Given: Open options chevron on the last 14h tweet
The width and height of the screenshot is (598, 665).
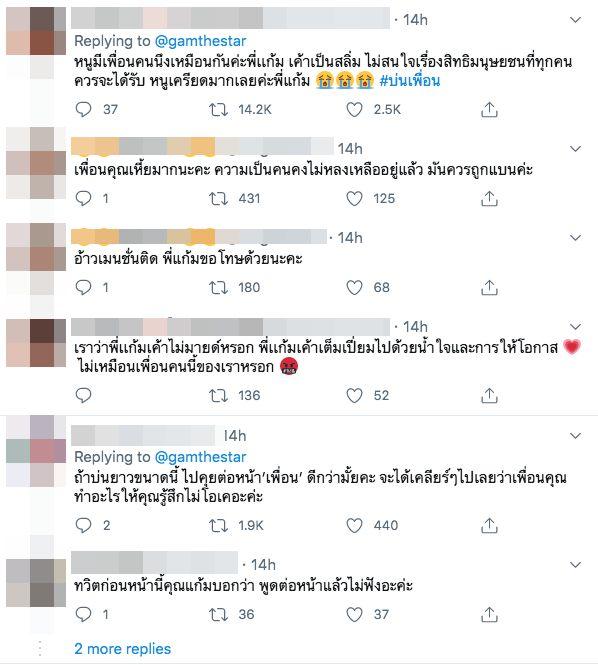Looking at the screenshot, I should [x=575, y=565].
